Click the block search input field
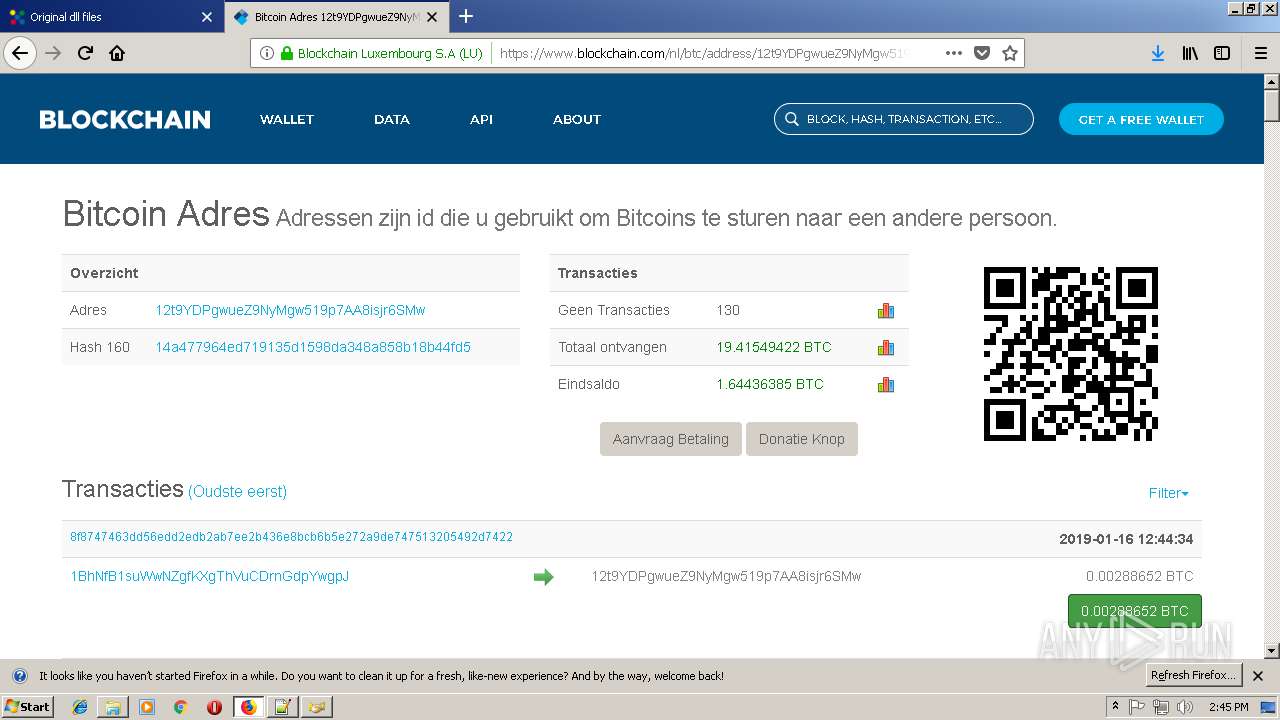This screenshot has height=720, width=1280. pos(904,119)
